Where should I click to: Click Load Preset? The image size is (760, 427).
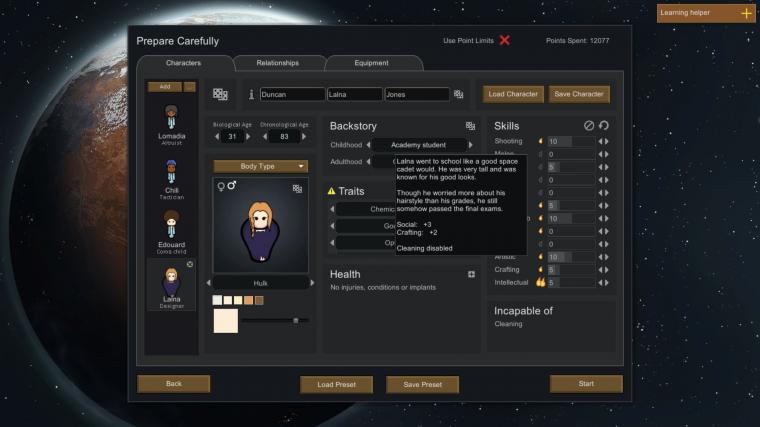[x=336, y=384]
